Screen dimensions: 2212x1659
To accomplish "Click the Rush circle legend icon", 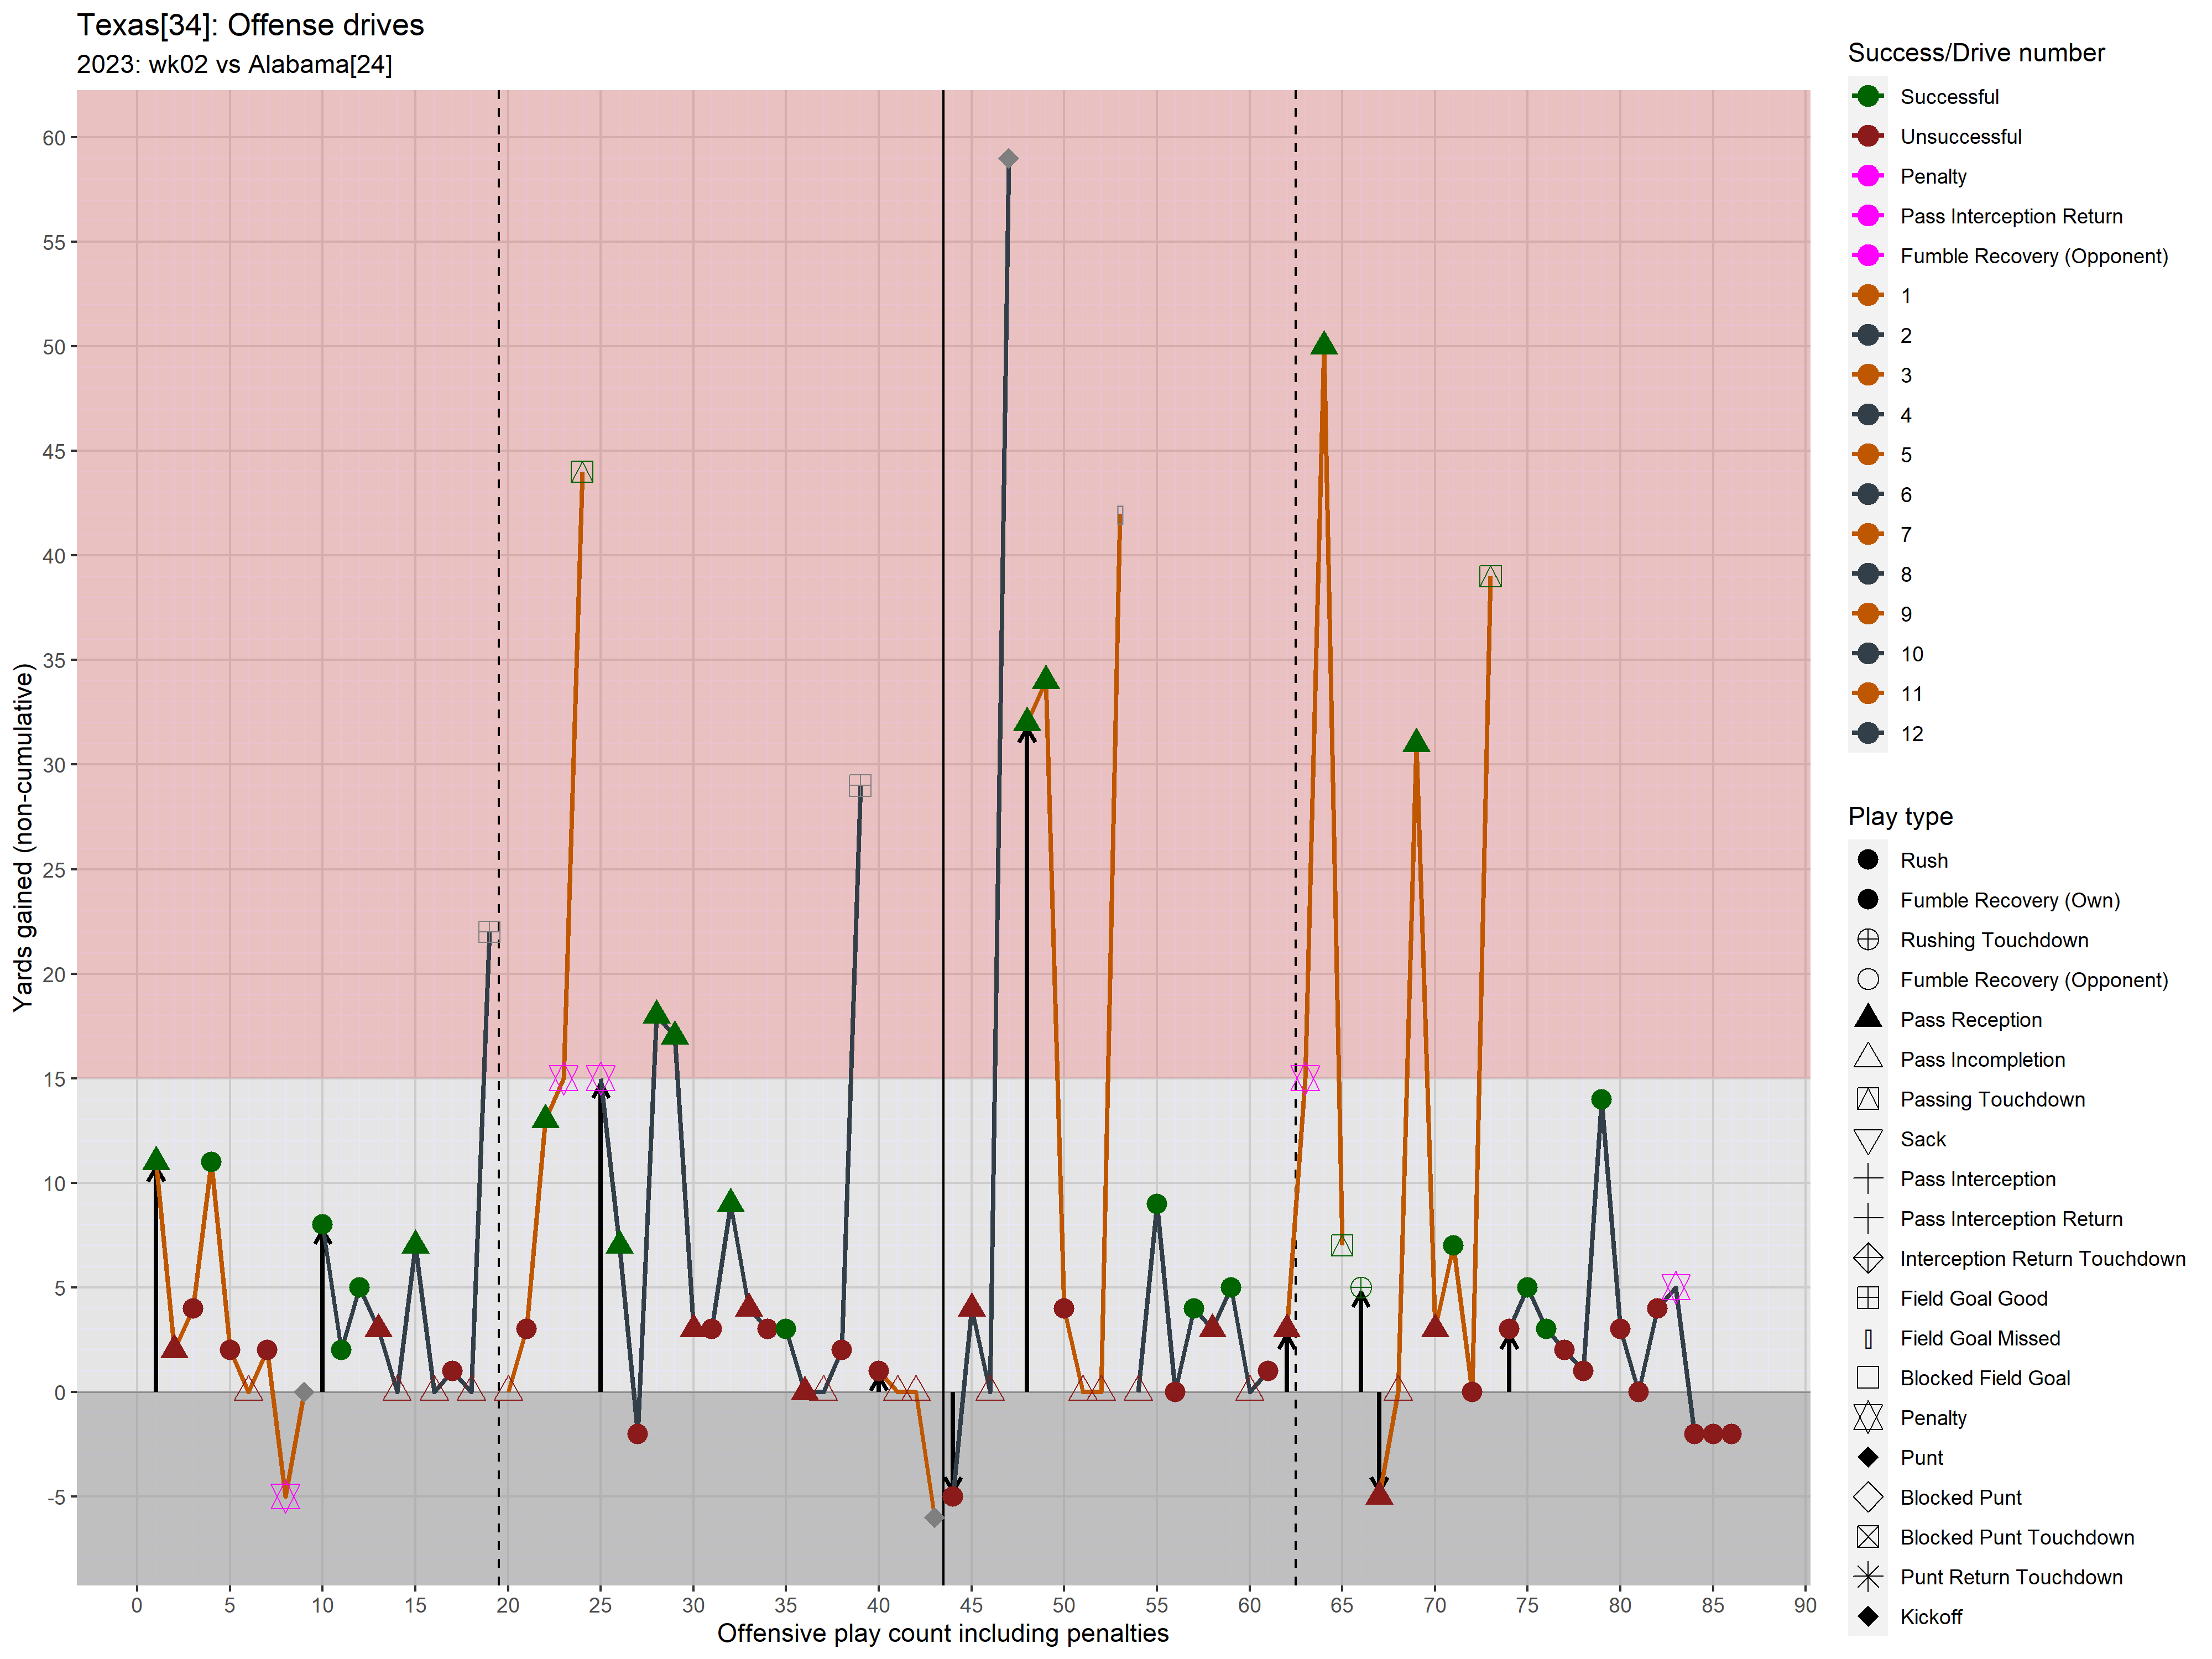I will coord(1867,860).
